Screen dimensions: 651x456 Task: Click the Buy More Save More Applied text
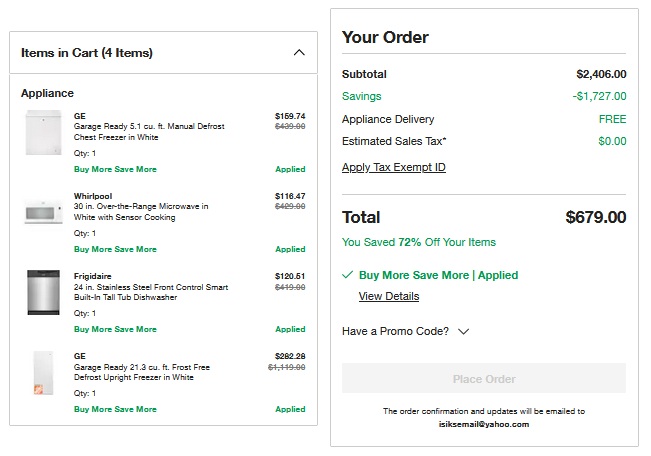[x=438, y=275]
